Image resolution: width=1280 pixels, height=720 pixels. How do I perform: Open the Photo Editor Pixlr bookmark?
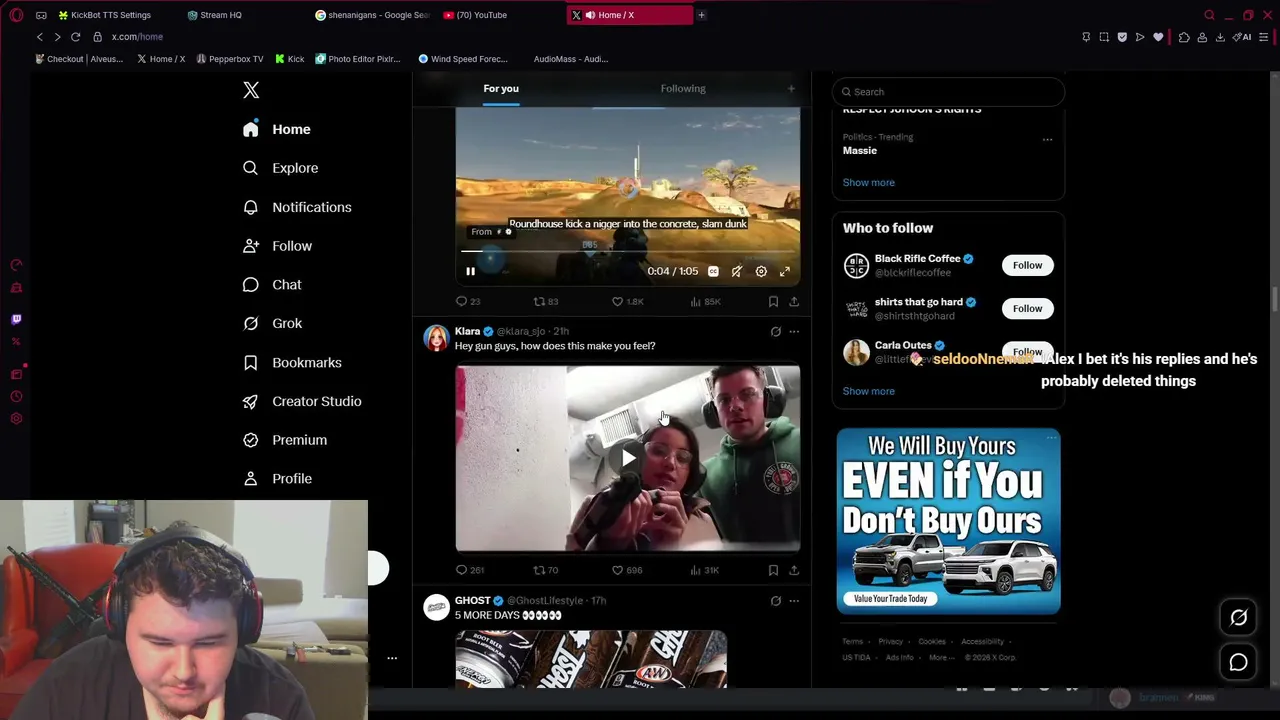coord(358,59)
